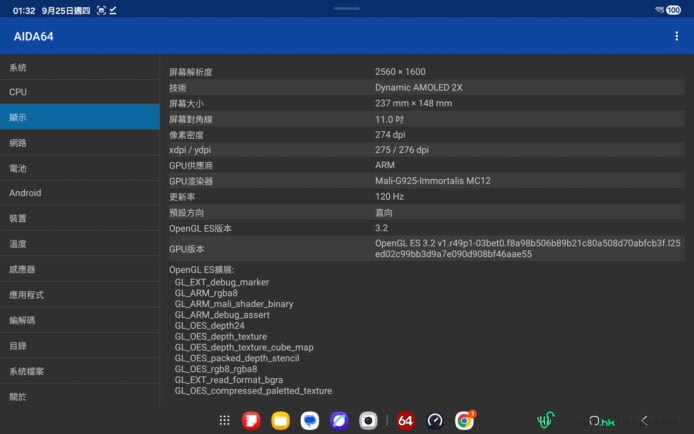Image resolution: width=694 pixels, height=434 pixels.
Task: Go to the 網路 section
Action: pyautogui.click(x=80, y=142)
